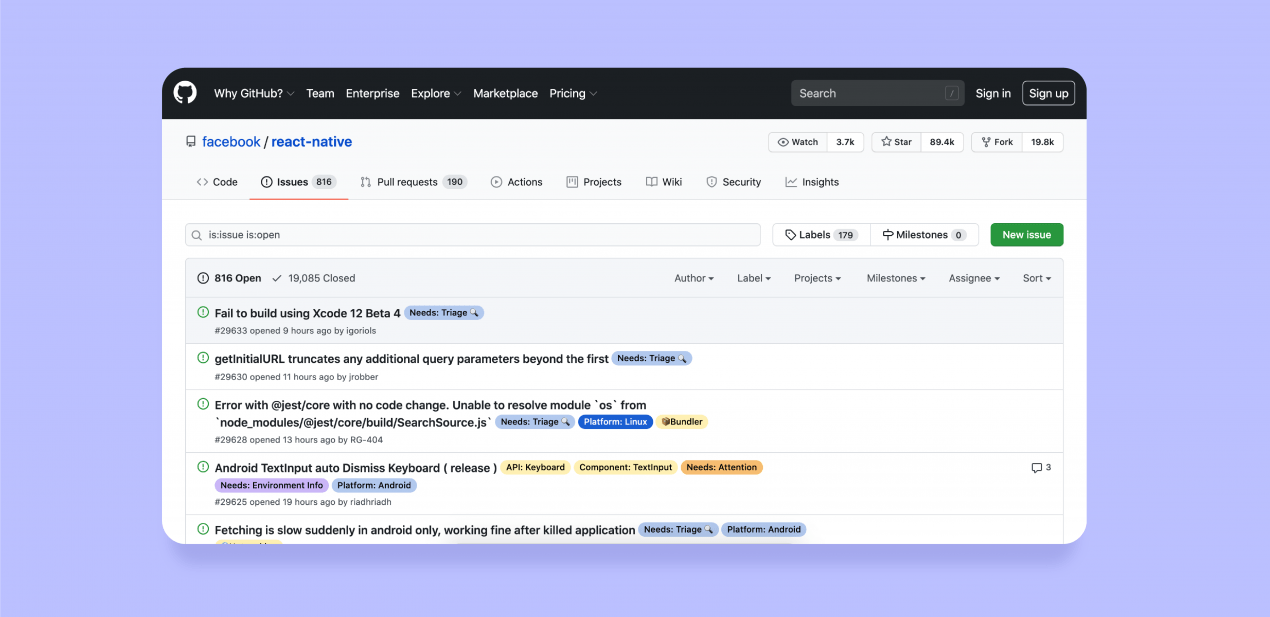Switch to the Security tab
Viewport: 1270px width, 617px height.
734,182
